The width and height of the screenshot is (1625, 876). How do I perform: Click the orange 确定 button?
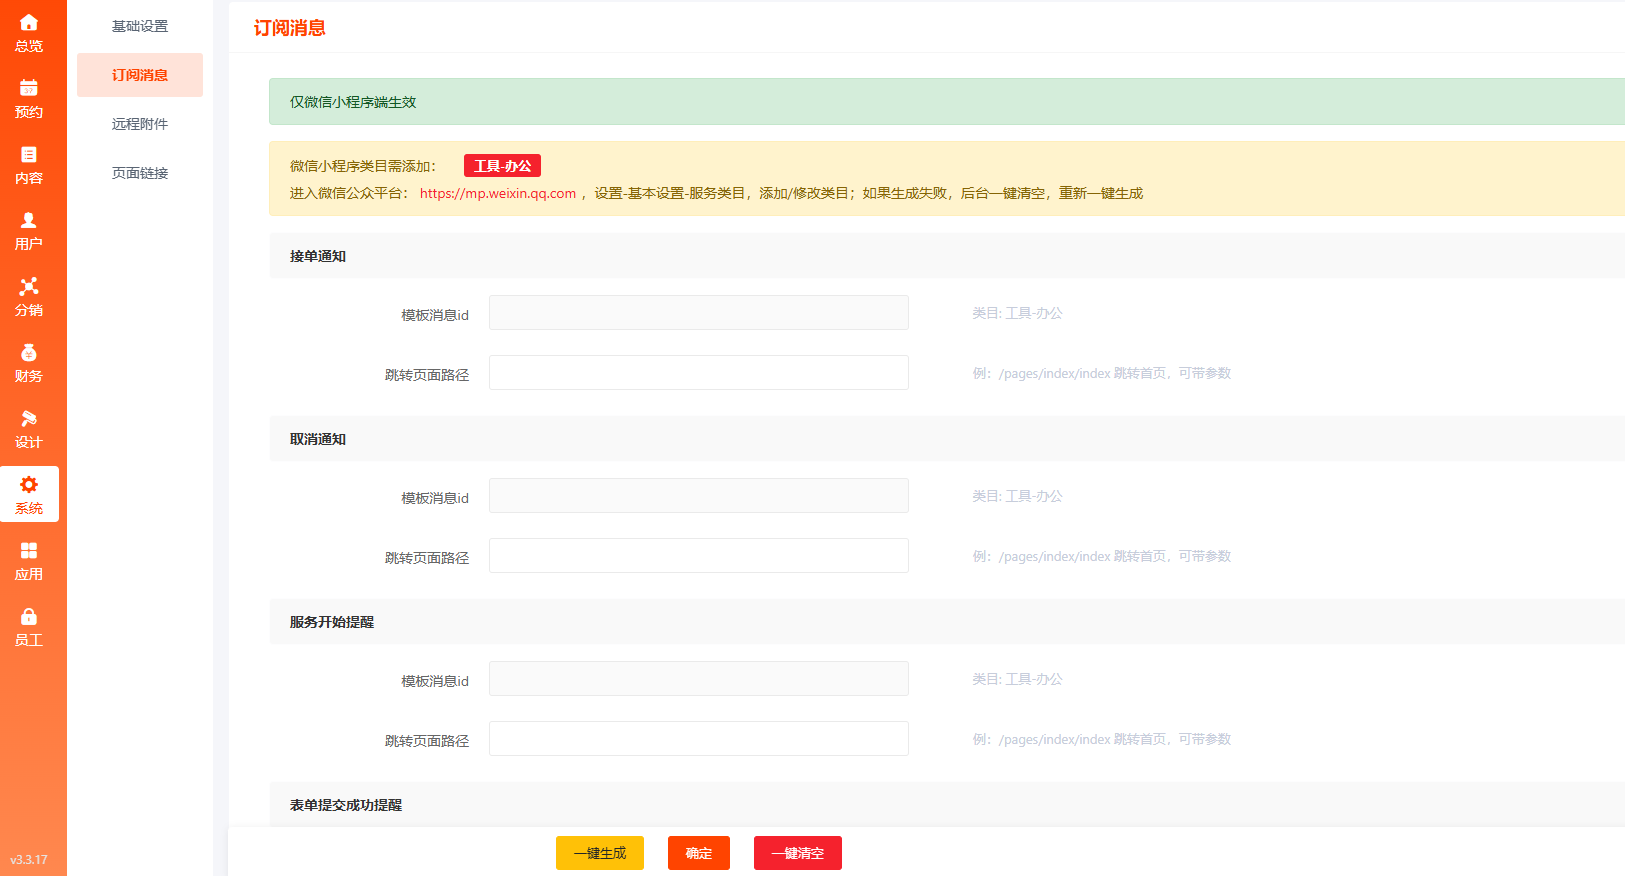point(698,853)
